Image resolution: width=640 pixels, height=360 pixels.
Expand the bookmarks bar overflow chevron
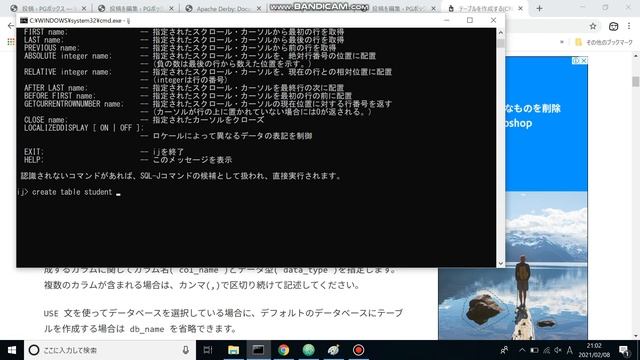click(562, 42)
